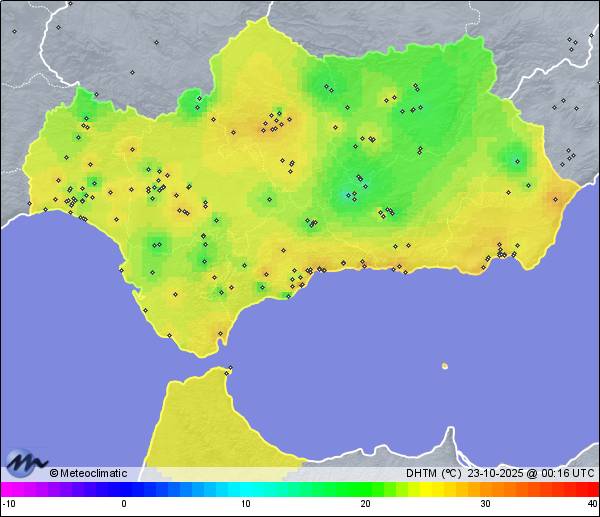Click the station marker at the African strait tip

(230, 371)
